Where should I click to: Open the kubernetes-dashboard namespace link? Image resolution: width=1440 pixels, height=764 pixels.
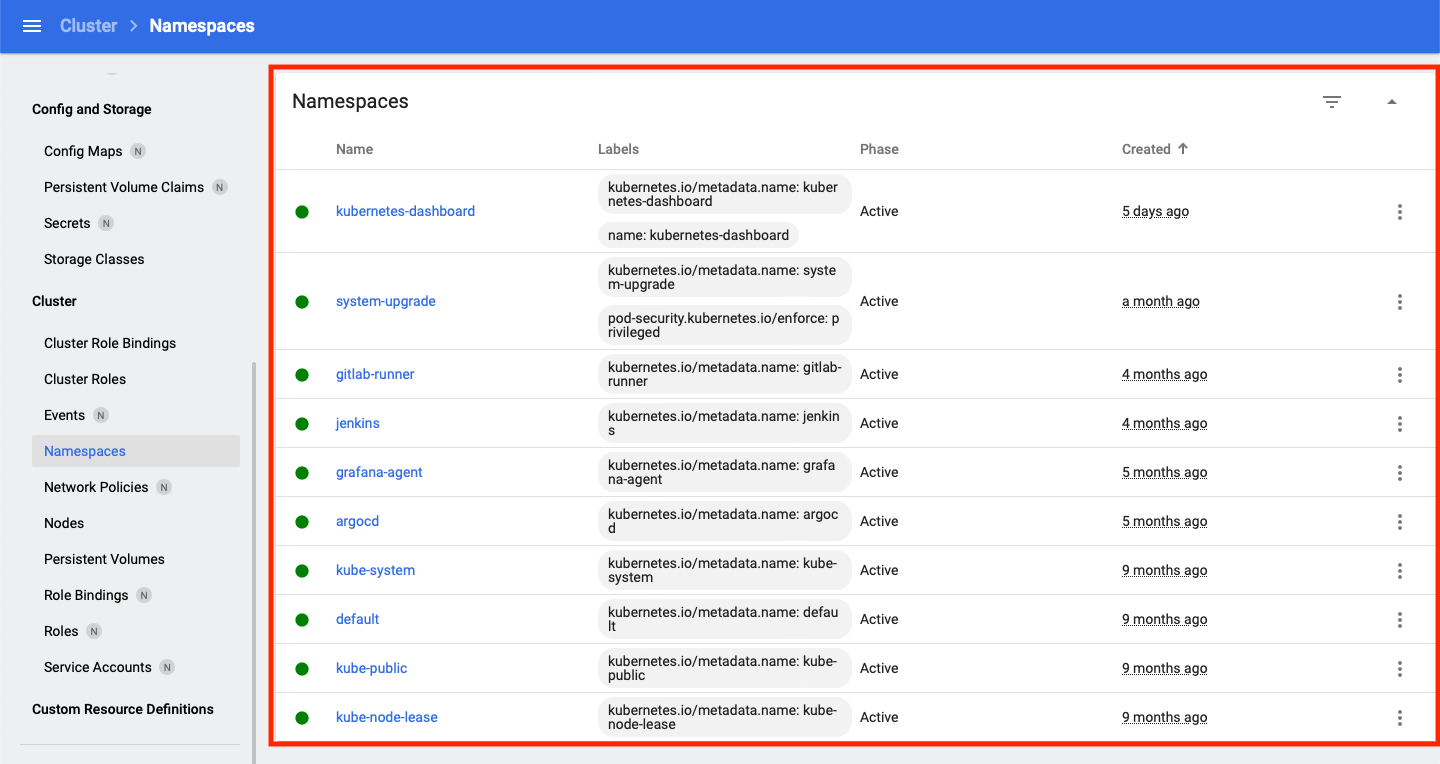point(405,211)
